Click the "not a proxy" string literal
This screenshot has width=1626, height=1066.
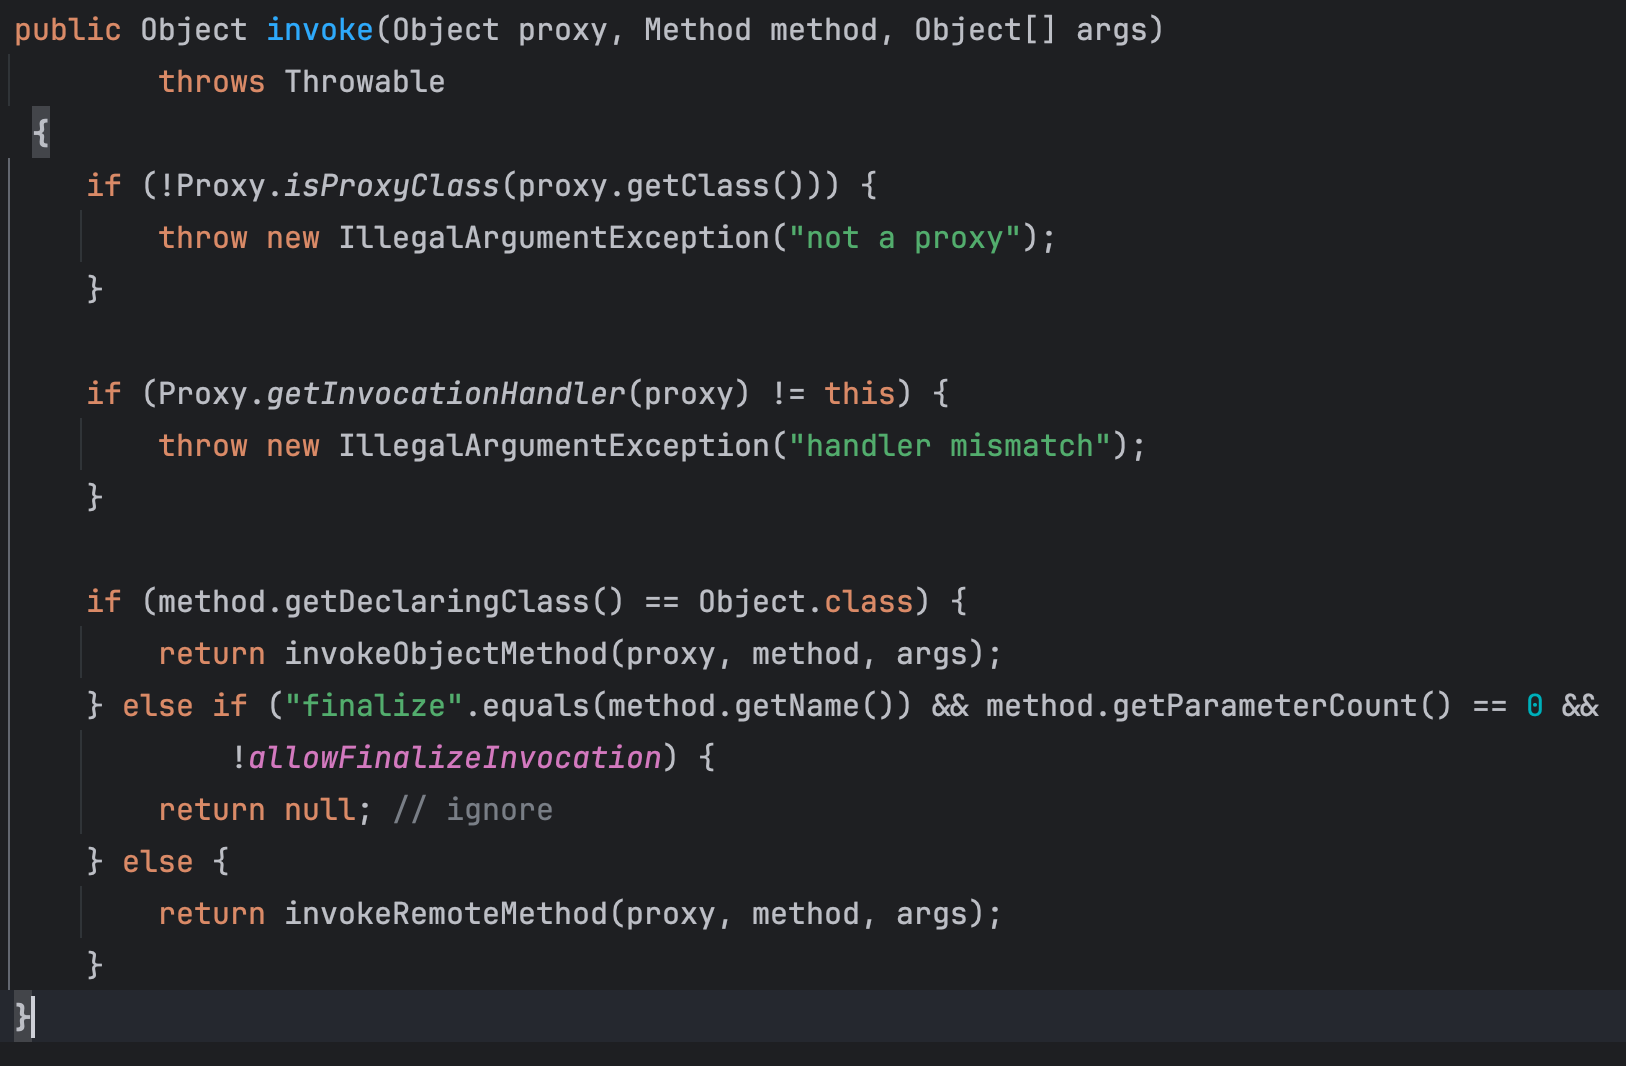tap(905, 238)
